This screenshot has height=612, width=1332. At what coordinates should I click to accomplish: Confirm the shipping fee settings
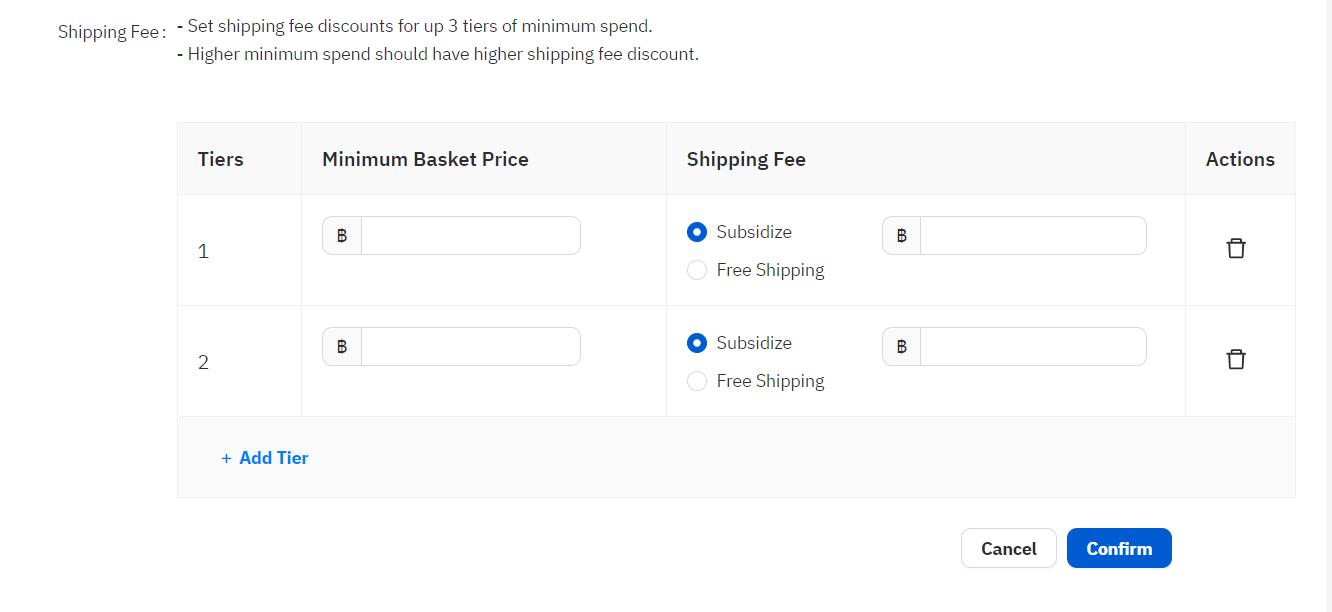coord(1119,548)
